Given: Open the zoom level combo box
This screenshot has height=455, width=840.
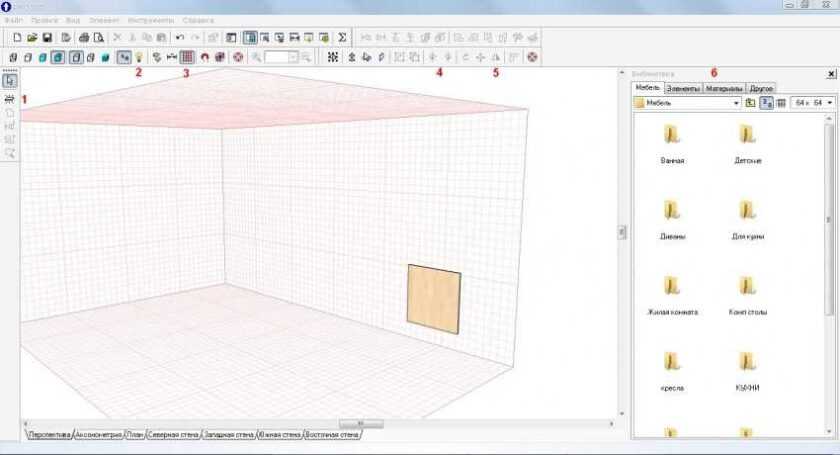Looking at the screenshot, I should (280, 57).
